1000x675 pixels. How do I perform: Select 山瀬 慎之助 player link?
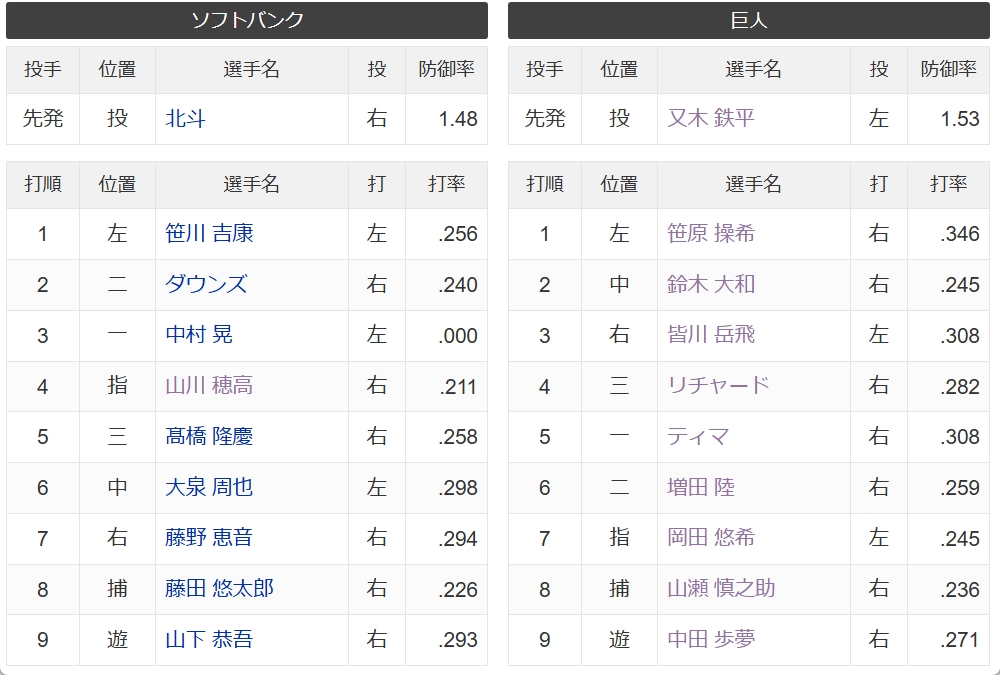(x=721, y=589)
